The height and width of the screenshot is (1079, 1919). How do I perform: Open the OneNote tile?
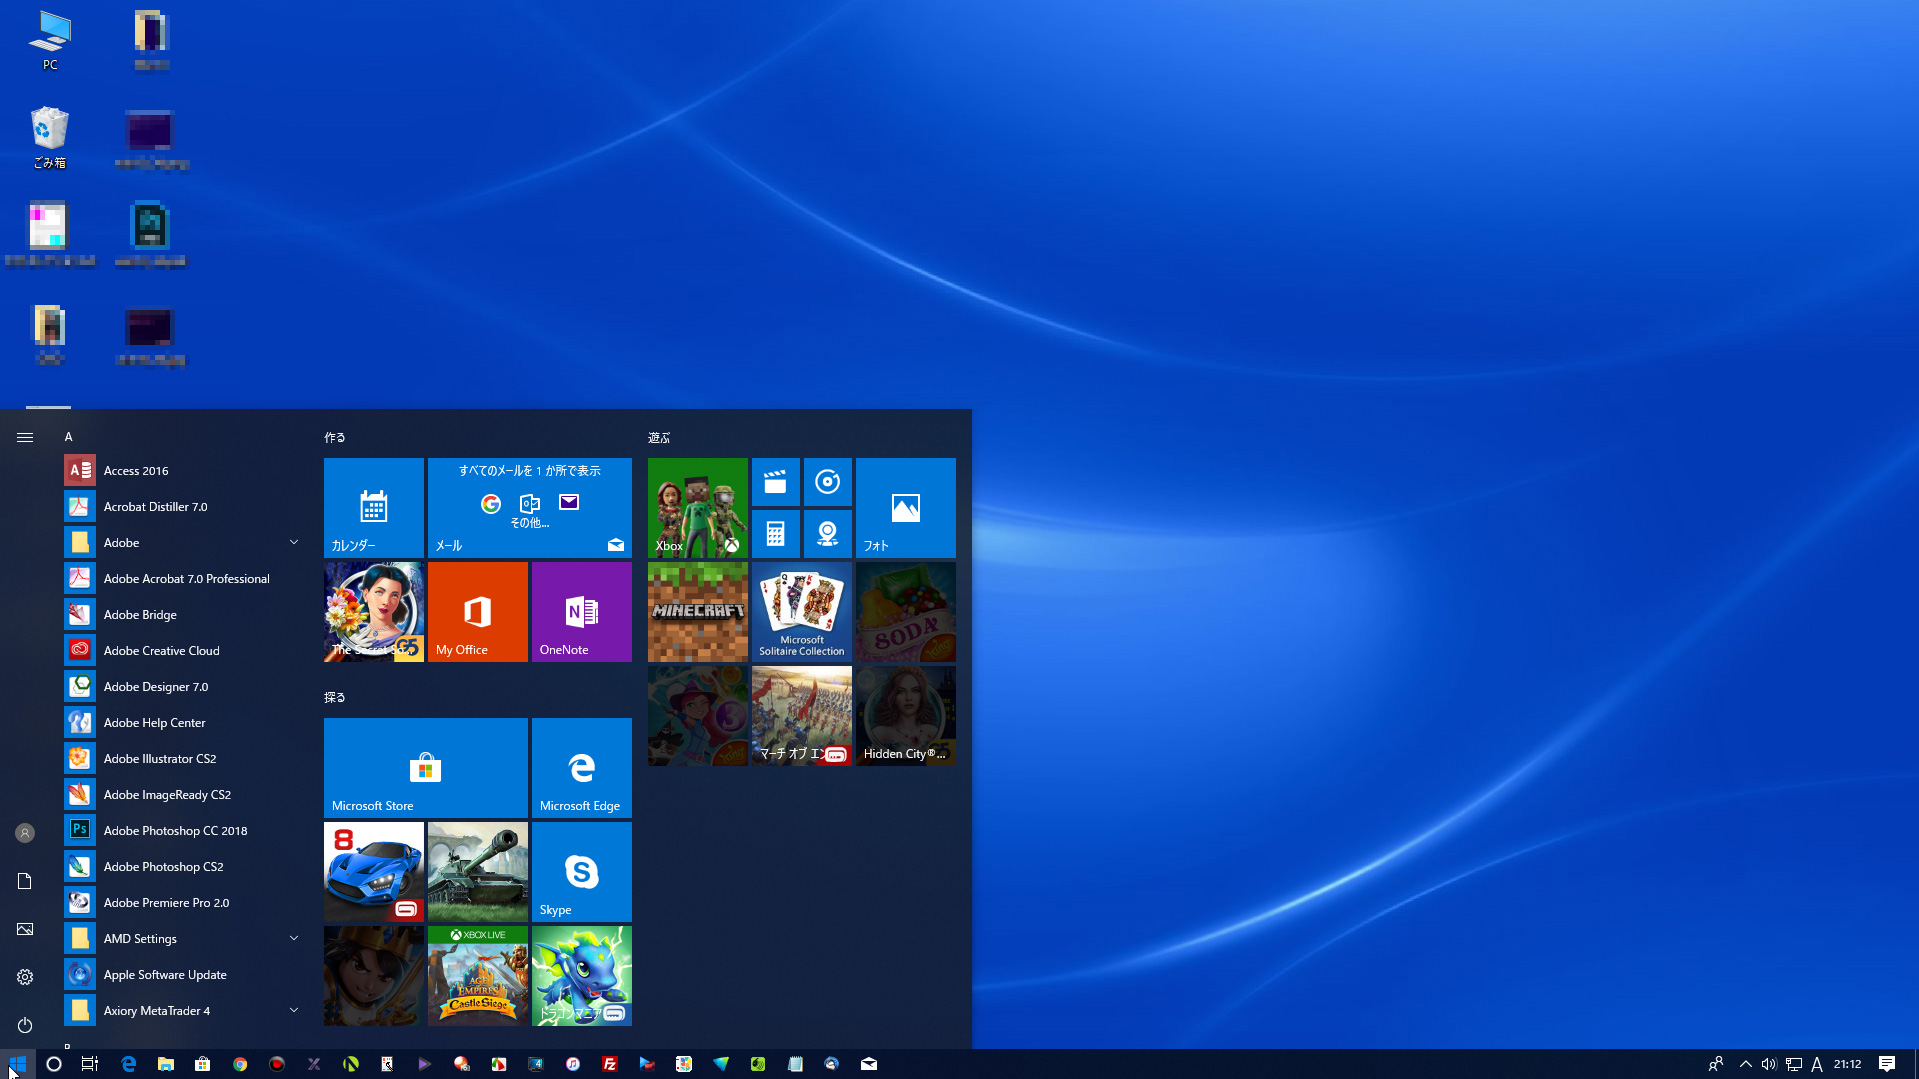pyautogui.click(x=581, y=611)
